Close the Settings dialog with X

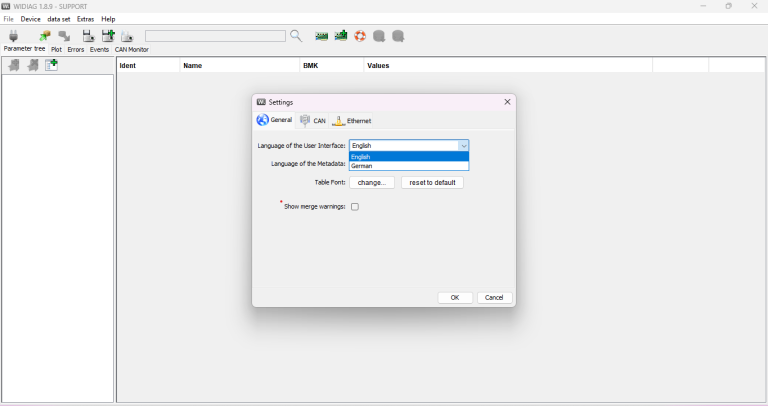507,102
